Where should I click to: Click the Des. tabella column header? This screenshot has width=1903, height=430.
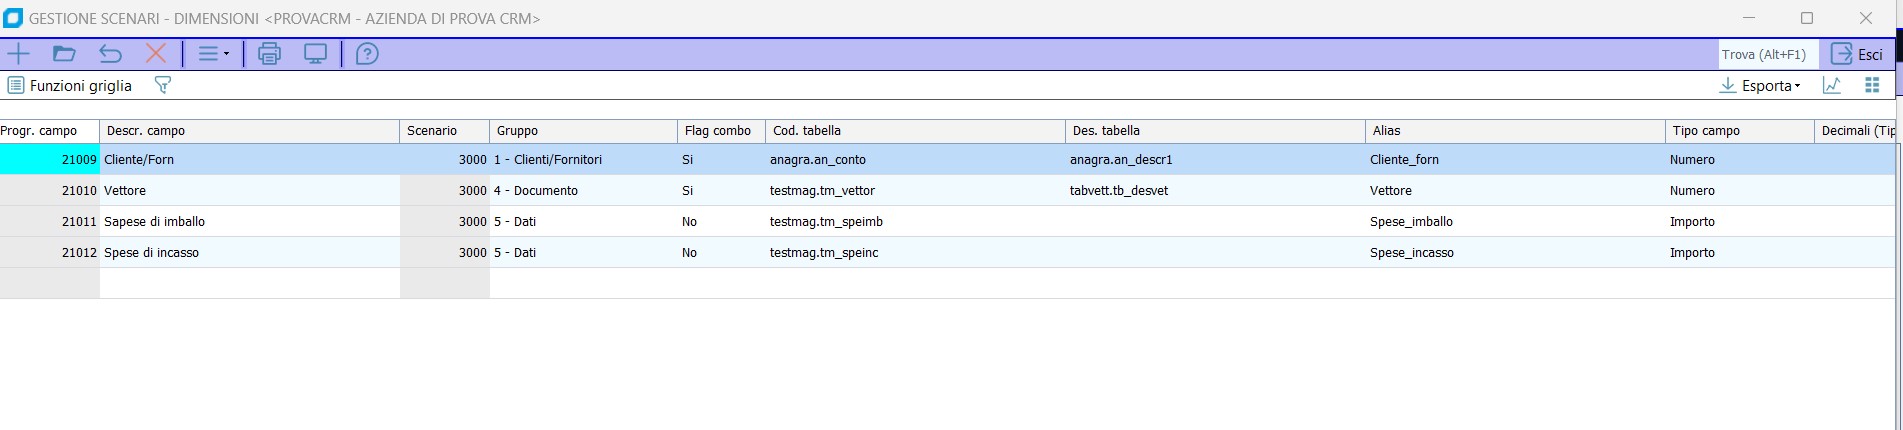point(1215,131)
